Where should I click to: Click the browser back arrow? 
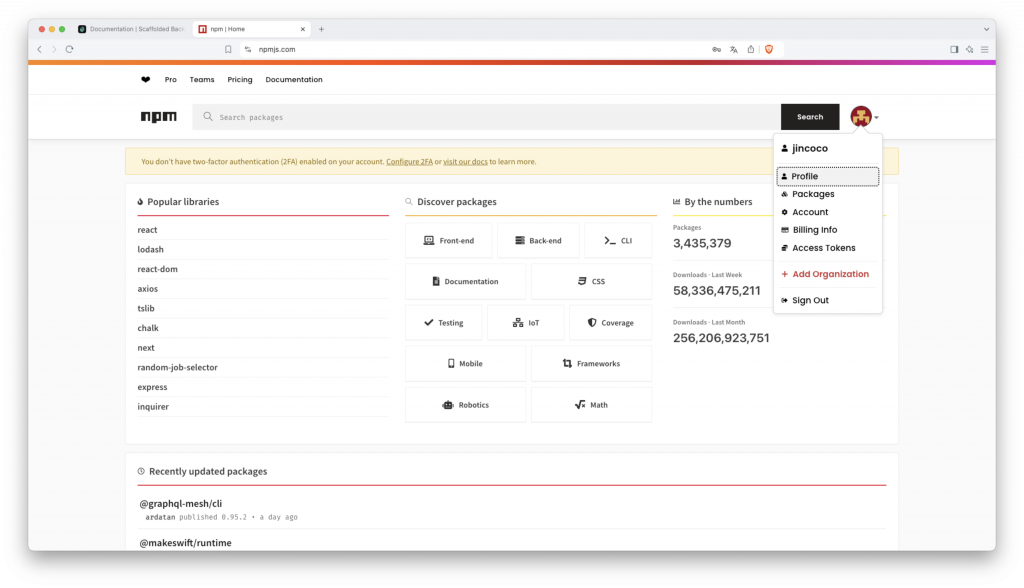[x=40, y=49]
